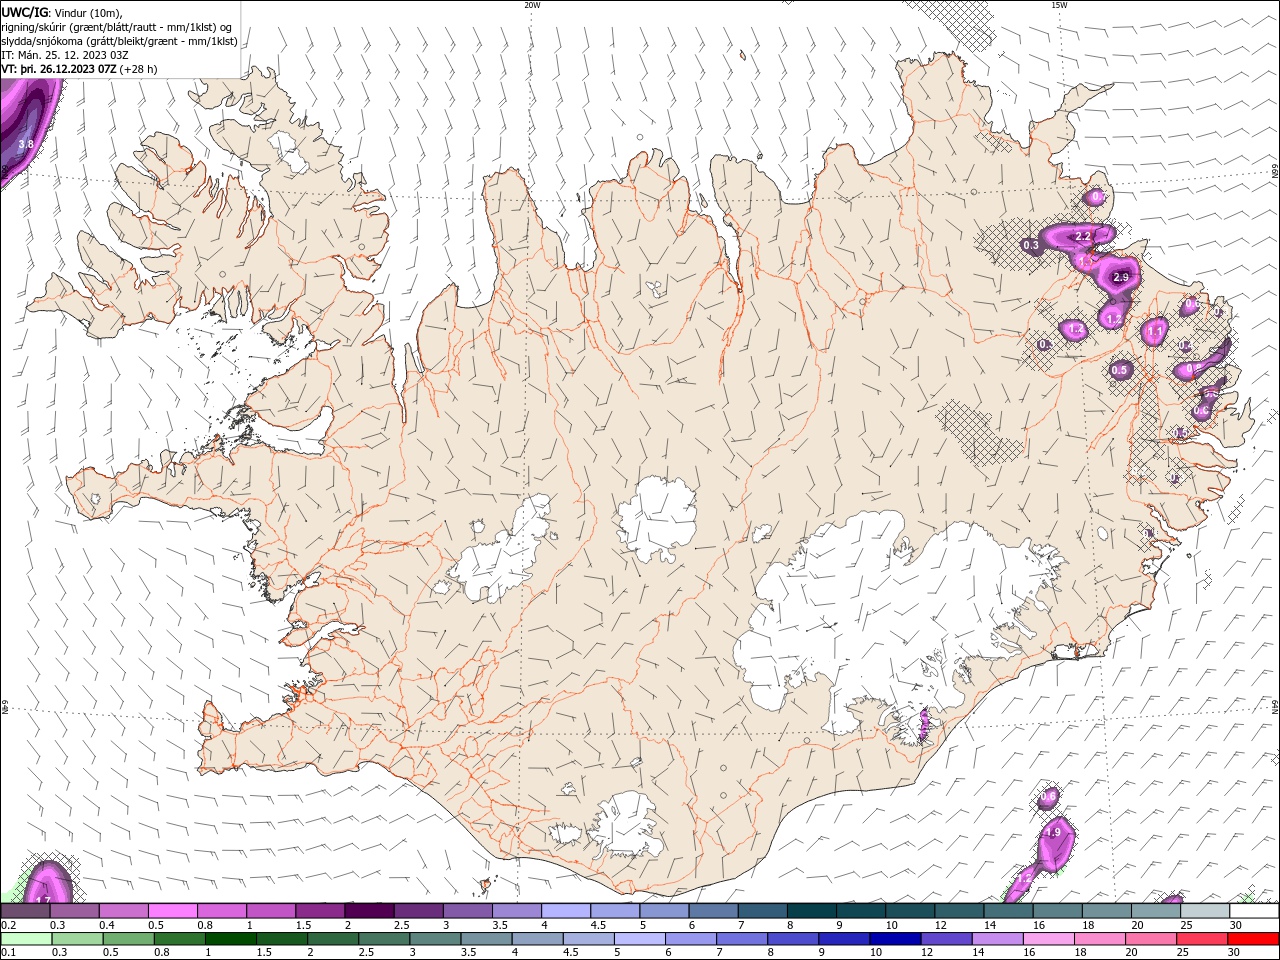
Task: Click the UWC/IG title text
Action: point(25,12)
